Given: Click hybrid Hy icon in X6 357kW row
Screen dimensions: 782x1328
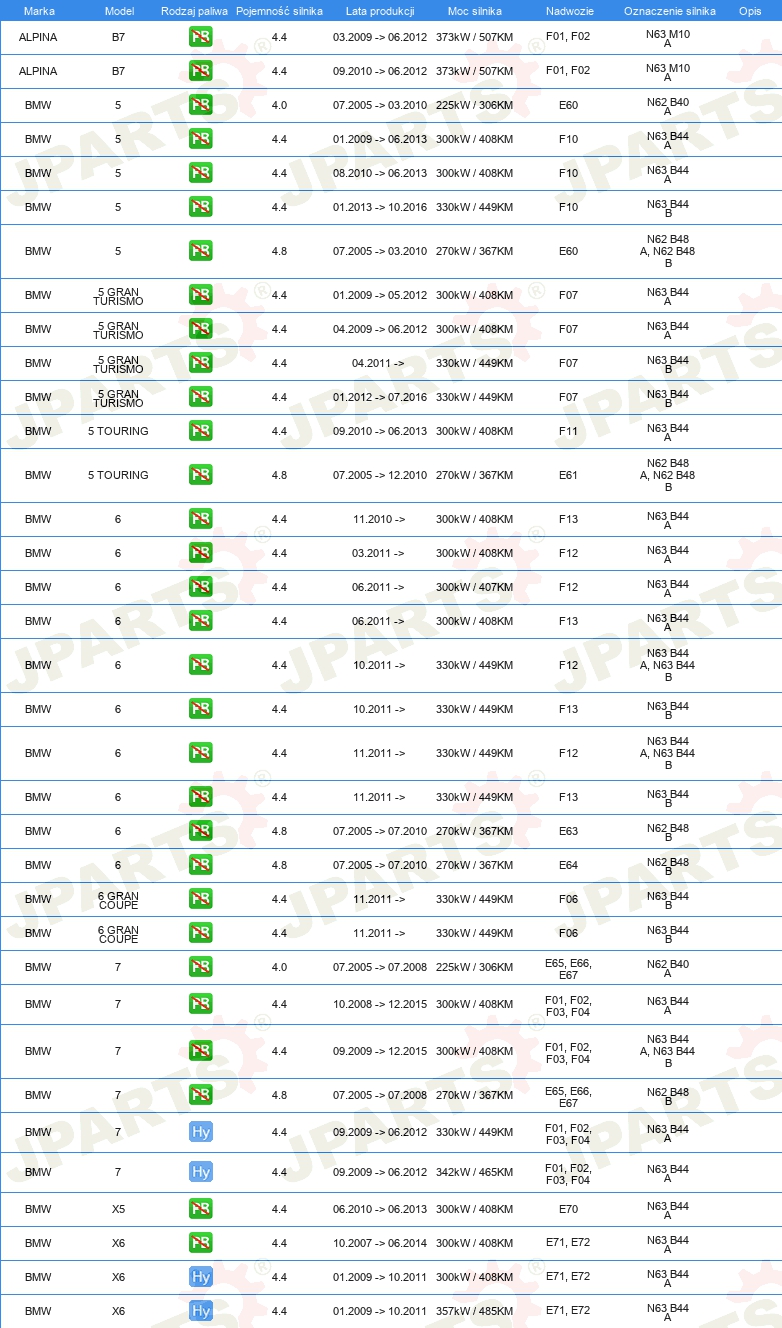Looking at the screenshot, I should (200, 1312).
